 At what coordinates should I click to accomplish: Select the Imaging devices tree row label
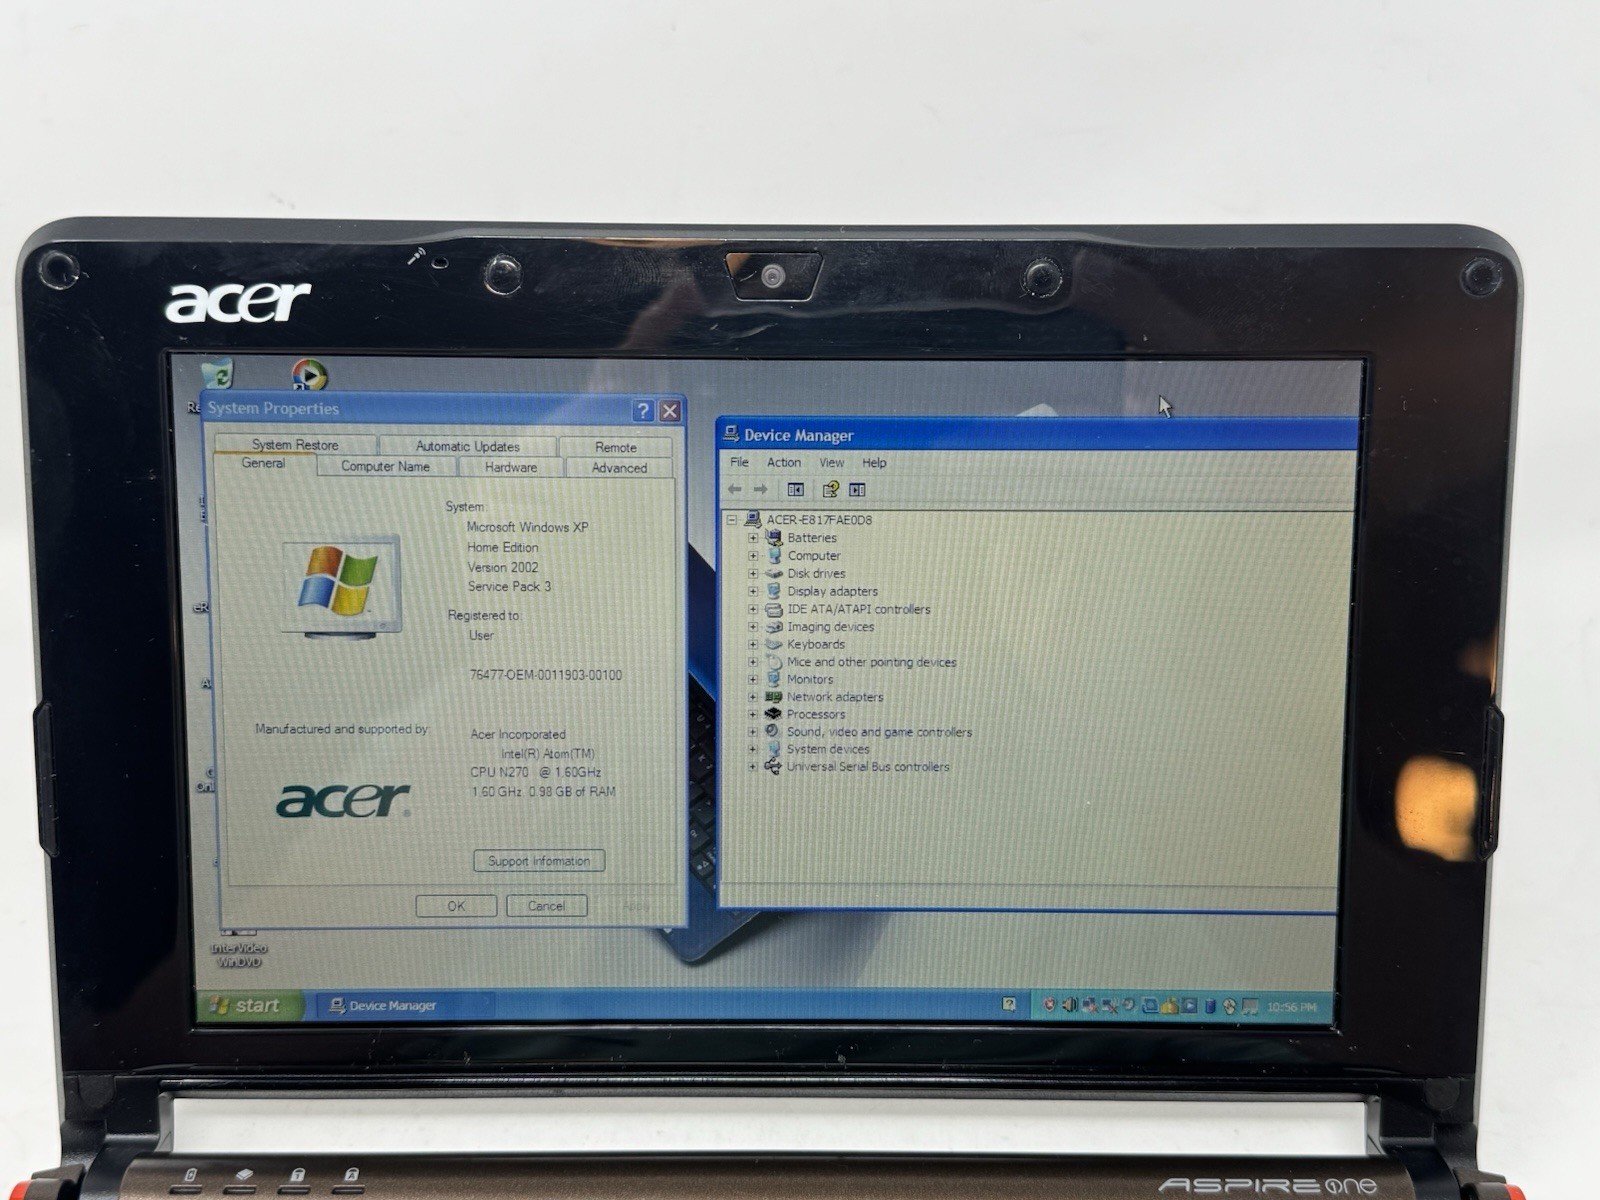[x=830, y=627]
